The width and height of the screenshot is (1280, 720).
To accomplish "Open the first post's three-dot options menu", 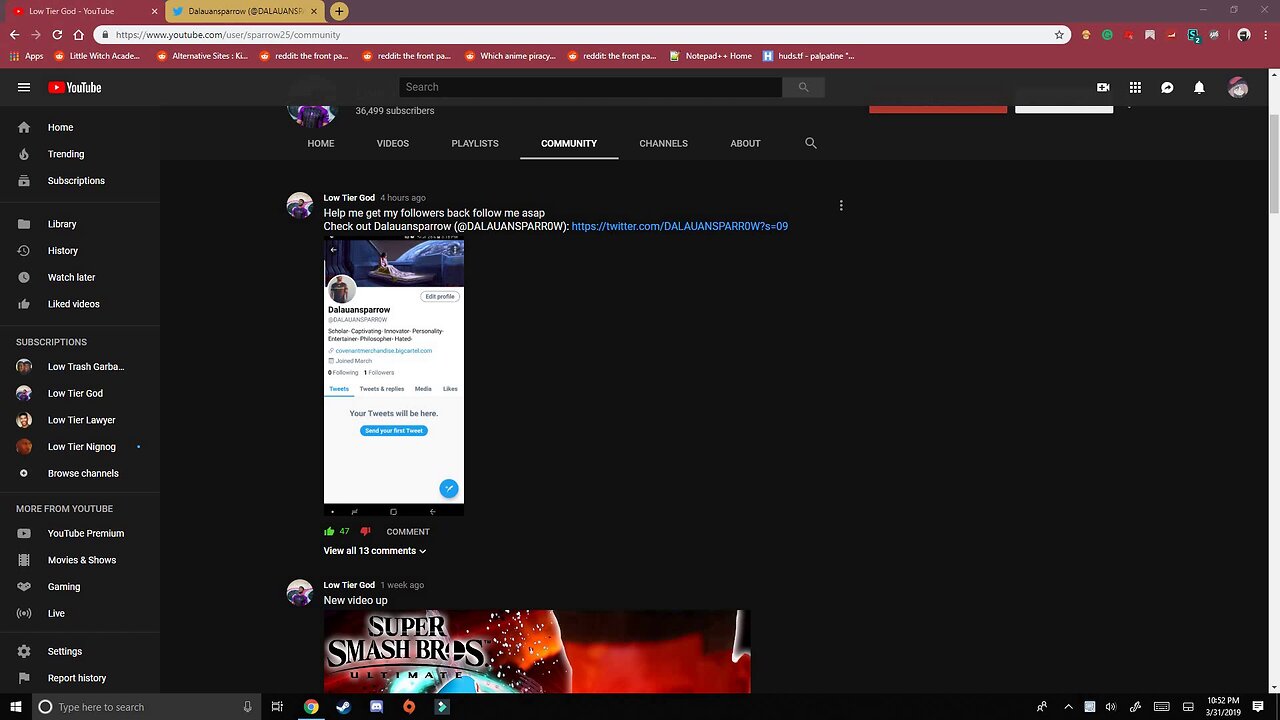I will pos(841,205).
